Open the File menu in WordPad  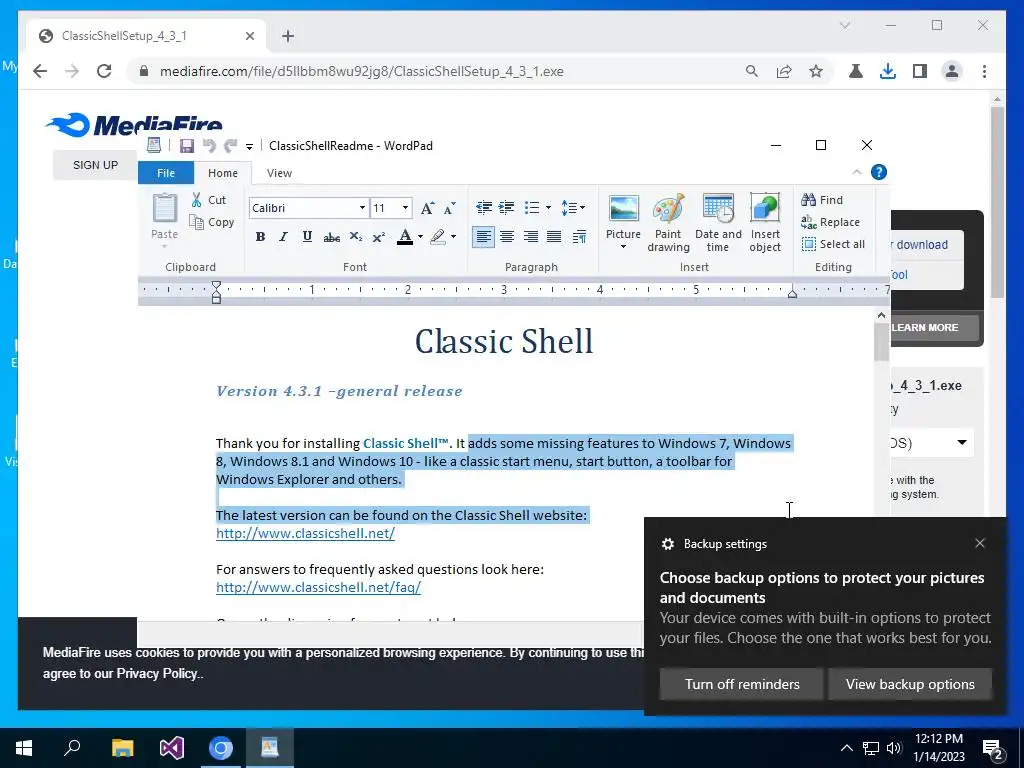tap(166, 173)
